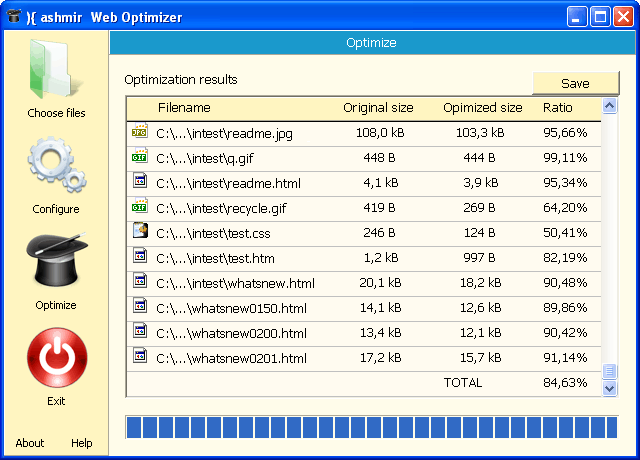Image resolution: width=640 pixels, height=460 pixels.
Task: Select row C:\...\whatsnew0150.html
Action: 364,308
